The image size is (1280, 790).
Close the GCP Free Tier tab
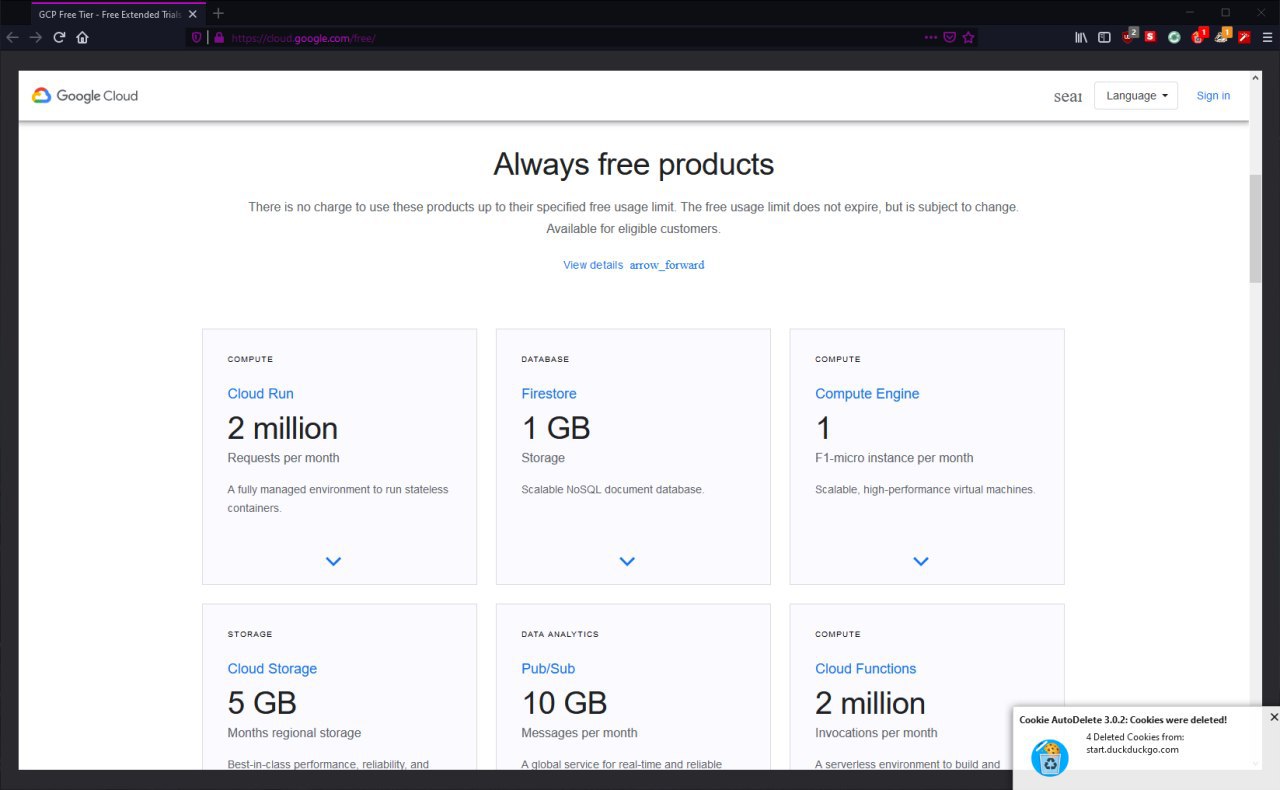coord(193,14)
